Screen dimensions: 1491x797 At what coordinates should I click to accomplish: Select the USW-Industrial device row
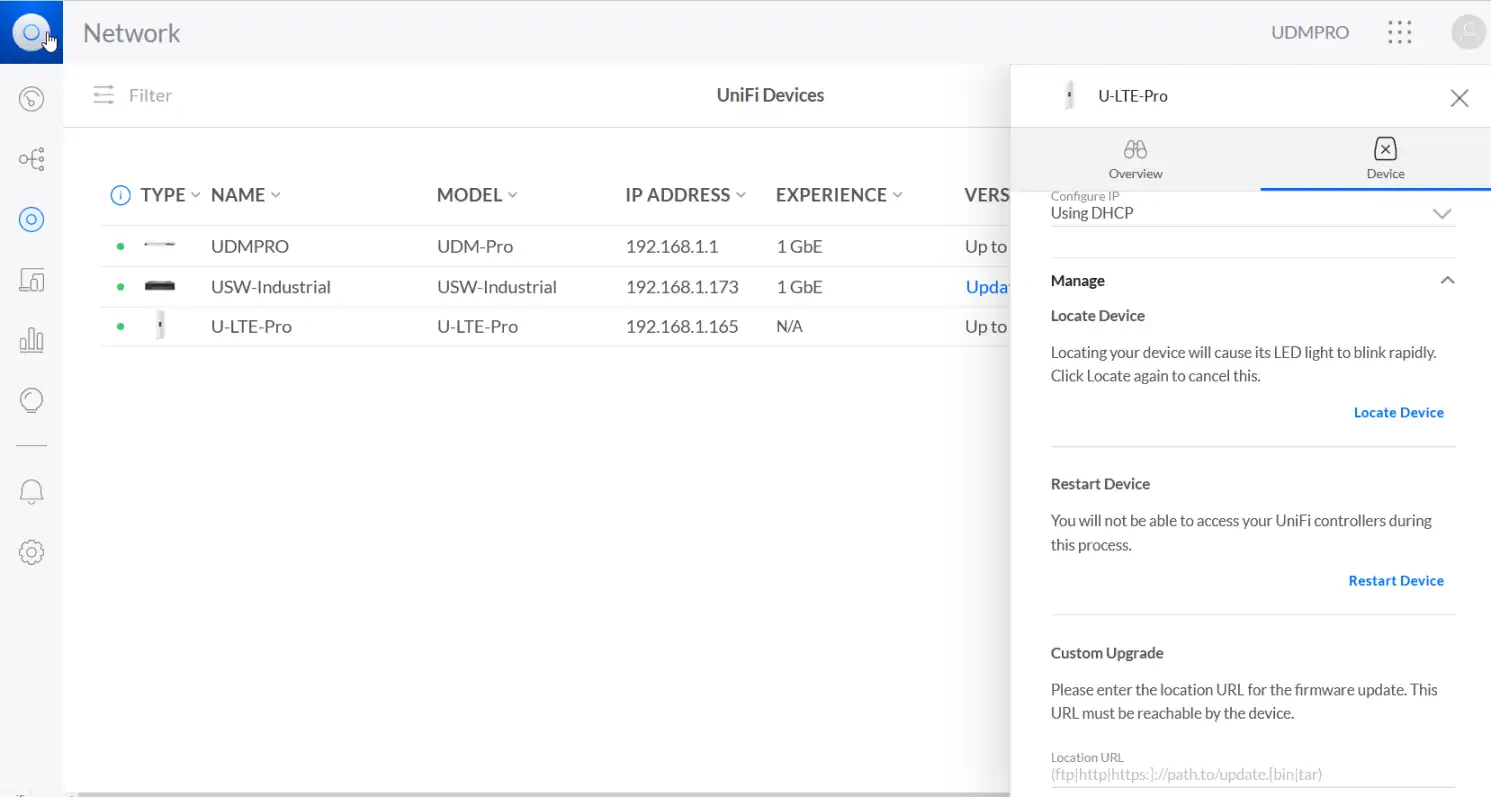[x=270, y=287]
